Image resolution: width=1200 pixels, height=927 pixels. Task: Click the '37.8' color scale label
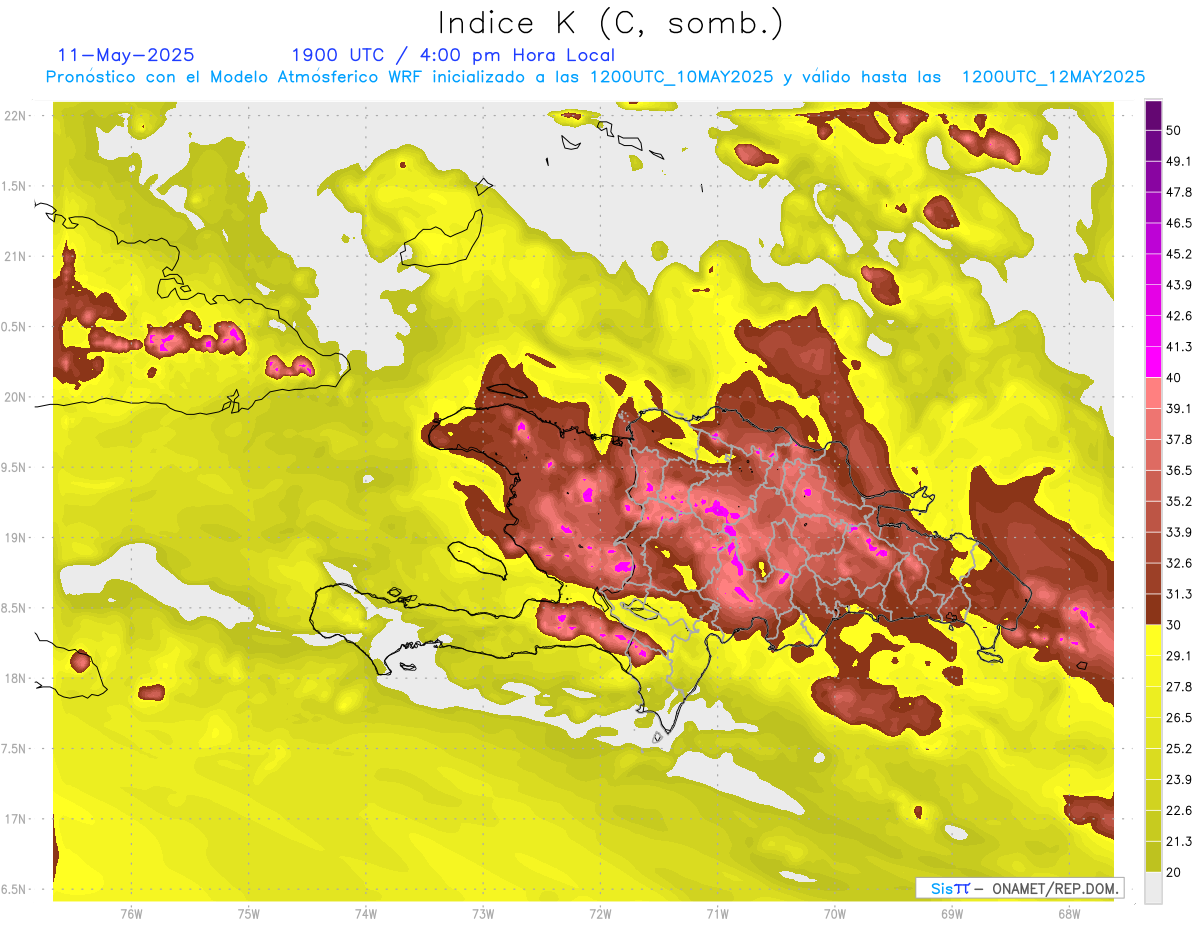pos(1179,440)
